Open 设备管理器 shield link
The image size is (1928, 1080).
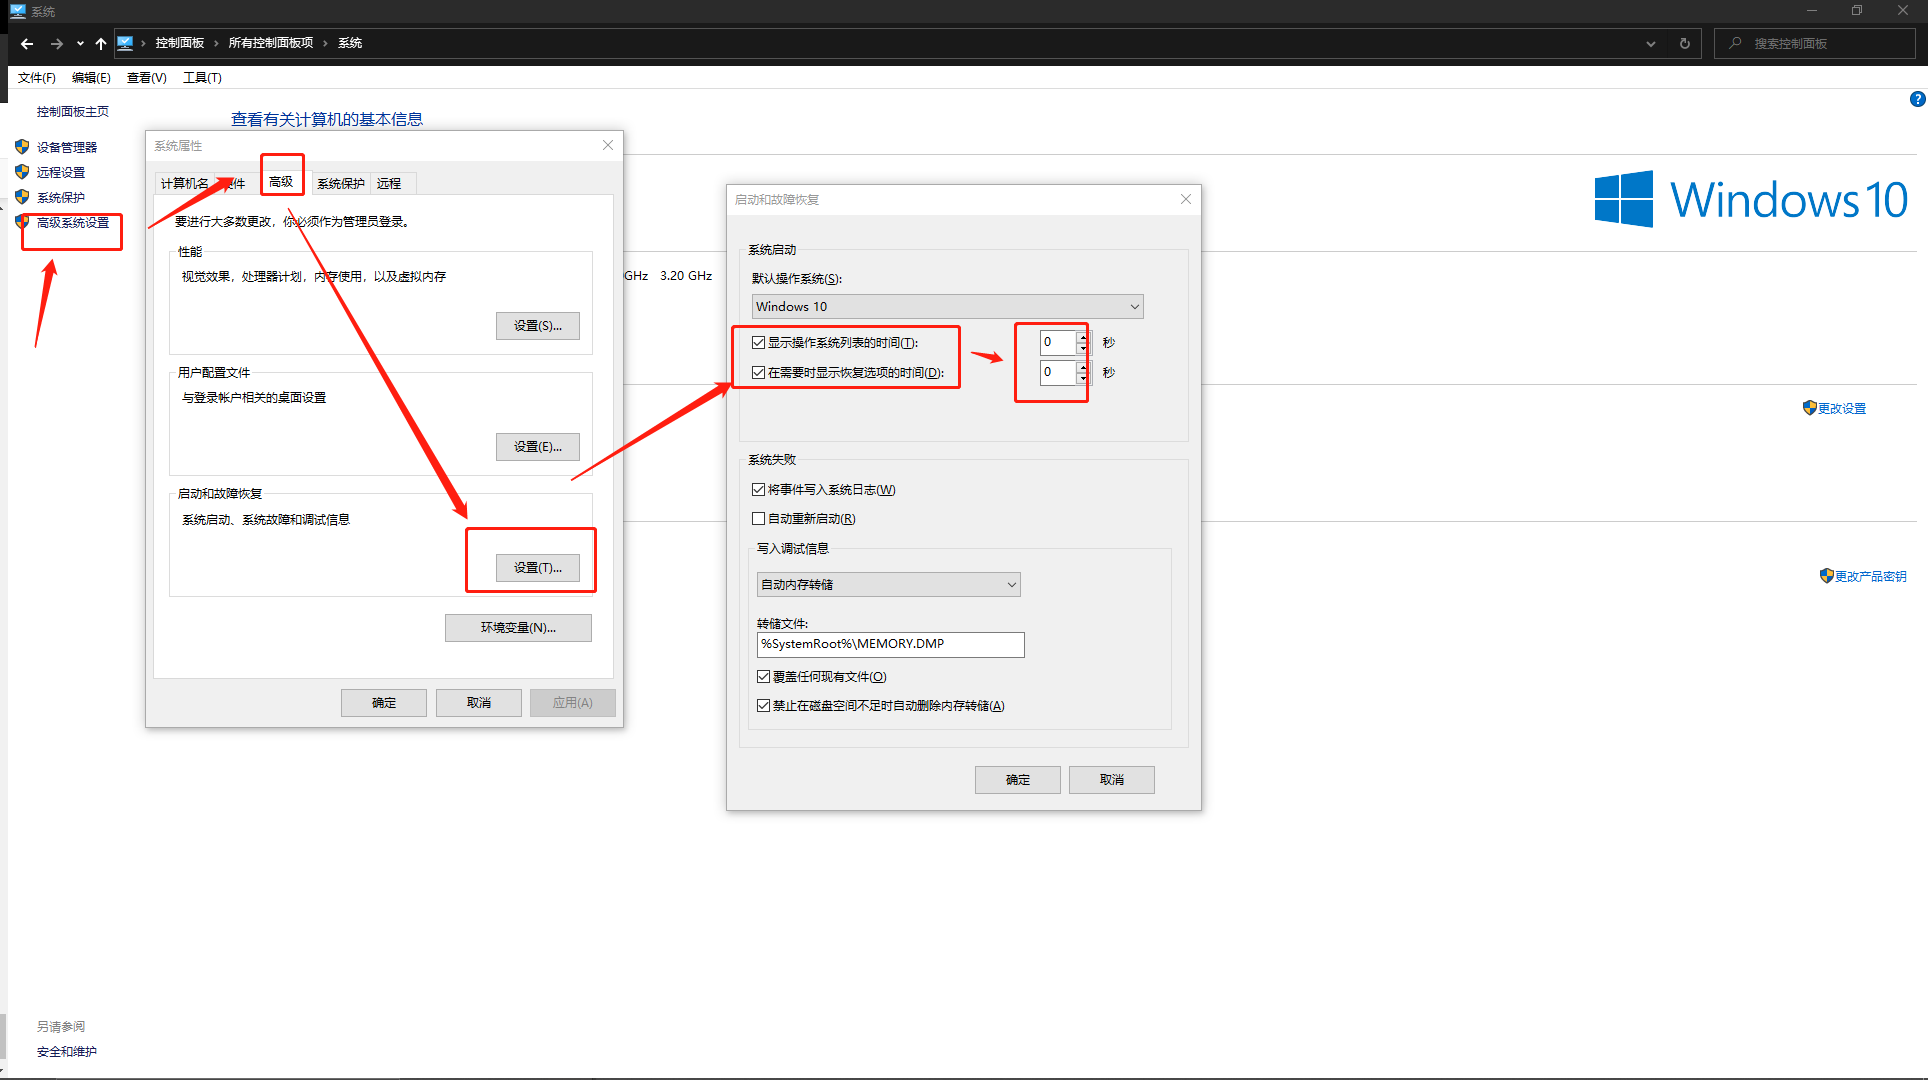[x=66, y=147]
